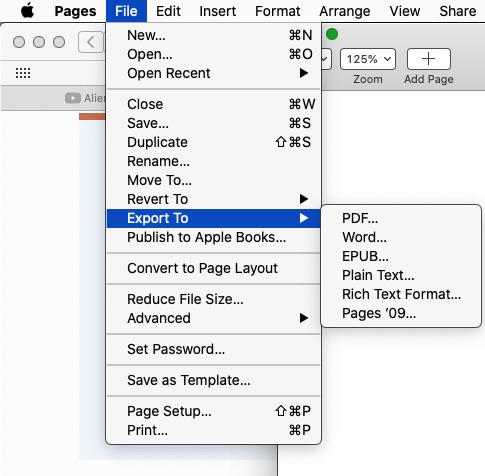
Task: Click the video icon on the document tab
Action: tap(73, 98)
